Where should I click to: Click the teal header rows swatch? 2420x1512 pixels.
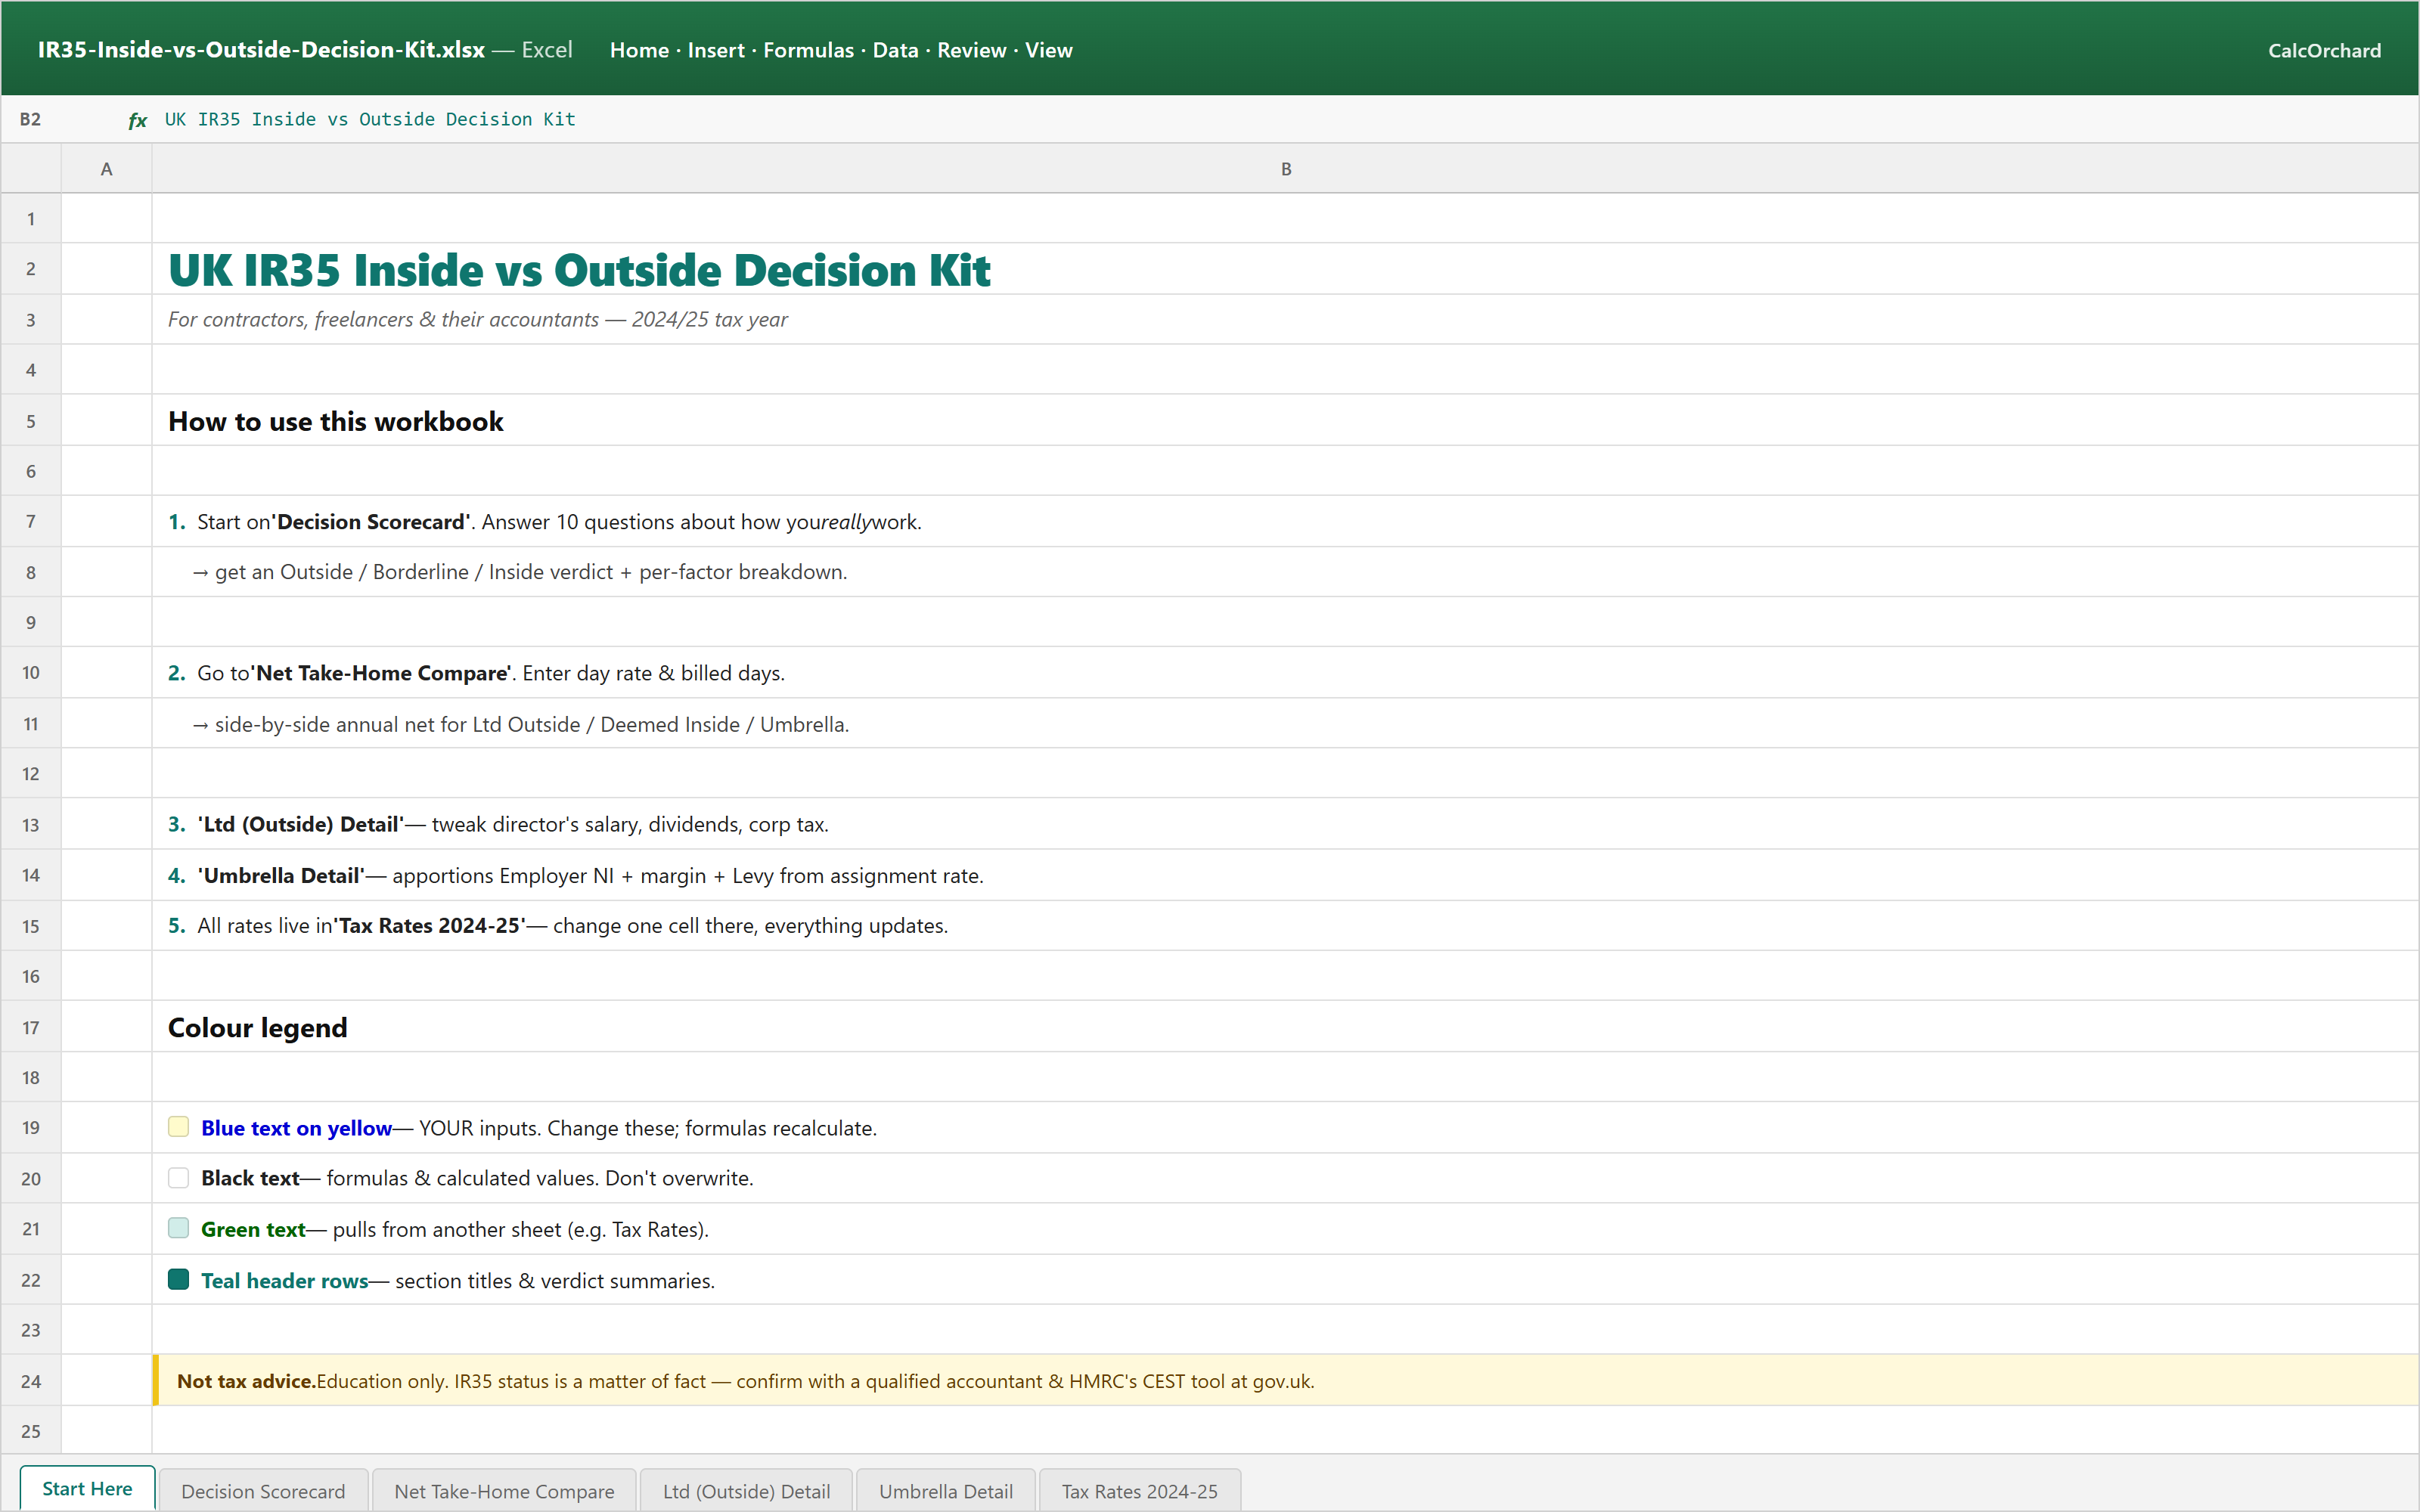(x=178, y=1279)
